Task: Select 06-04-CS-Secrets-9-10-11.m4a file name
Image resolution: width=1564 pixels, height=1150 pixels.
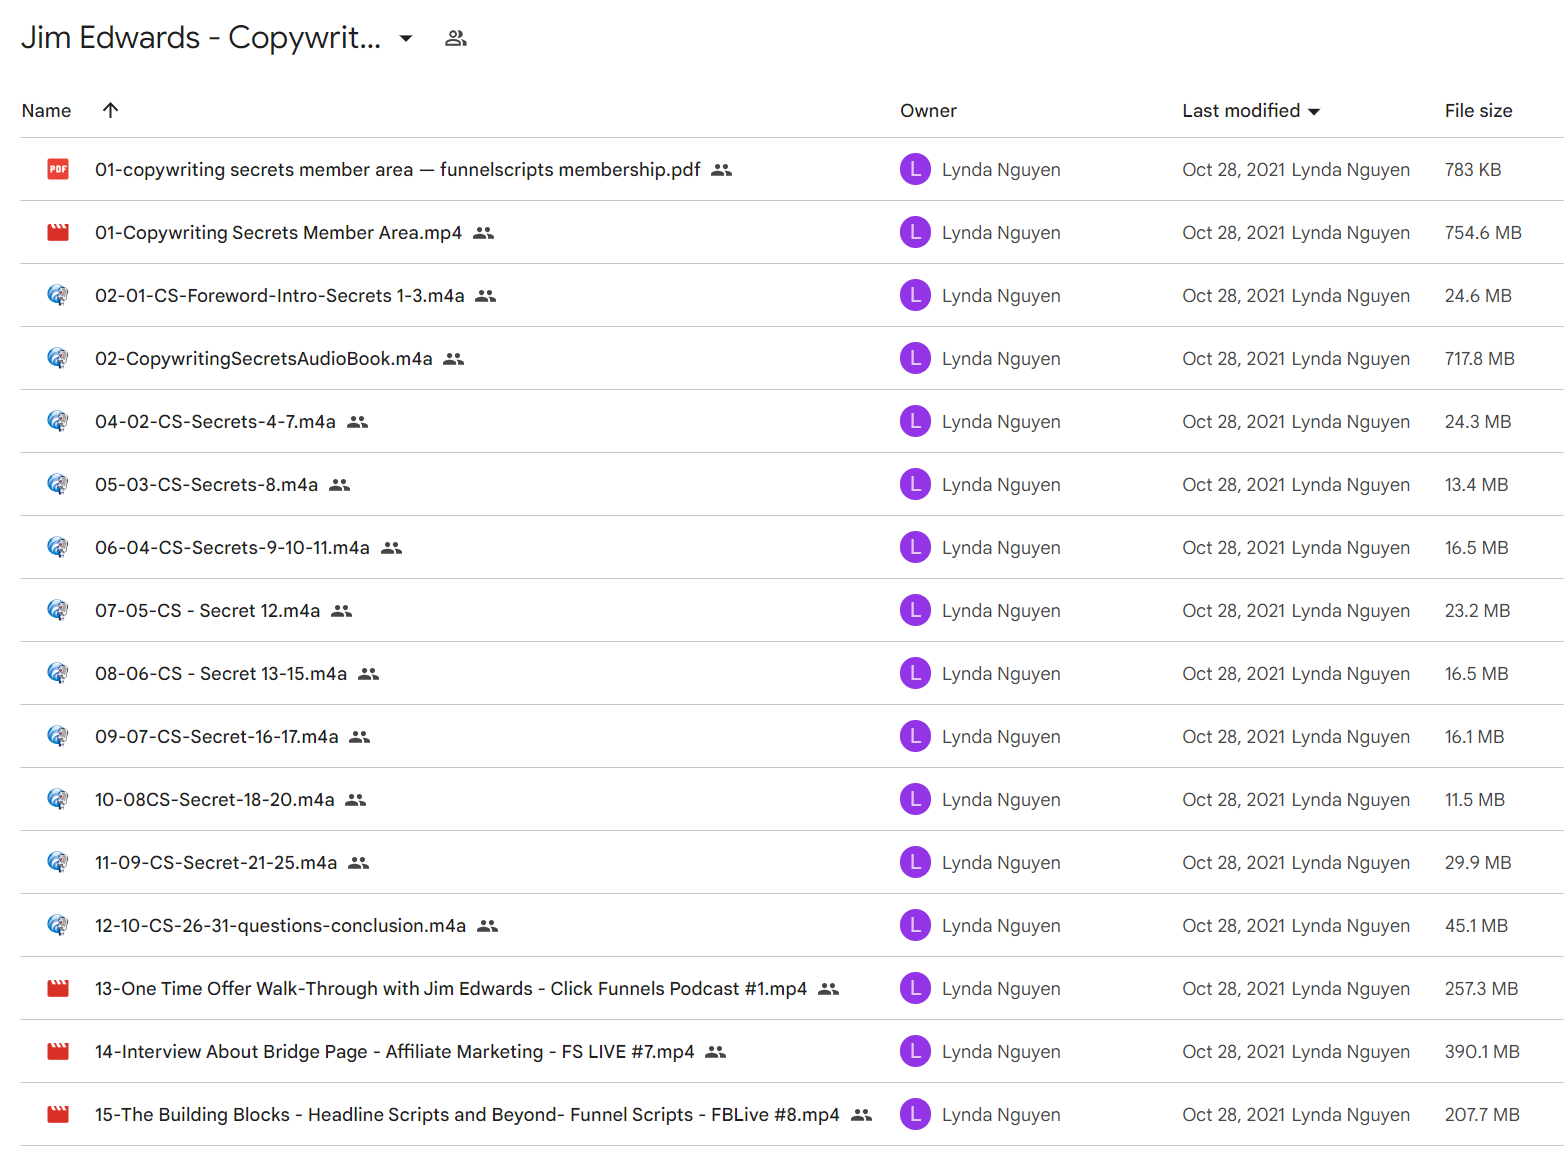Action: 232,548
